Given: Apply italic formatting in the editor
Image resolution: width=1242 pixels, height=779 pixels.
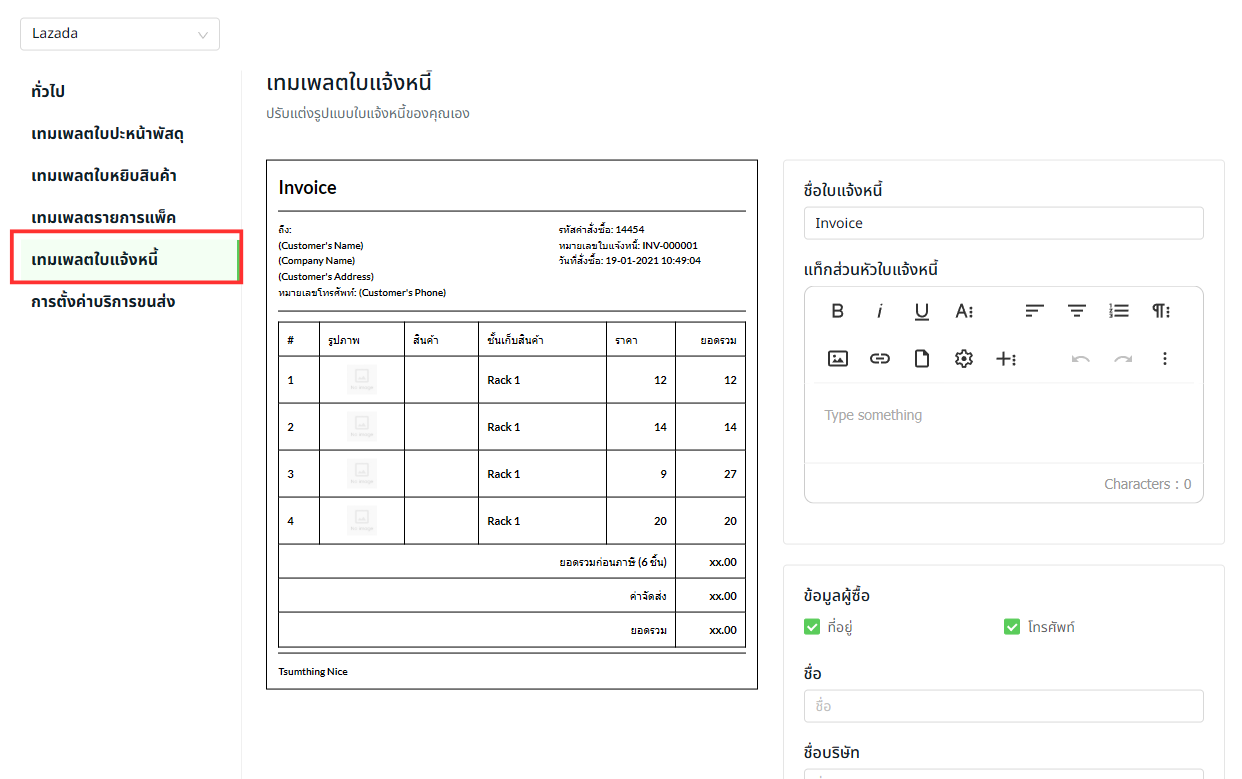Looking at the screenshot, I should (x=880, y=311).
